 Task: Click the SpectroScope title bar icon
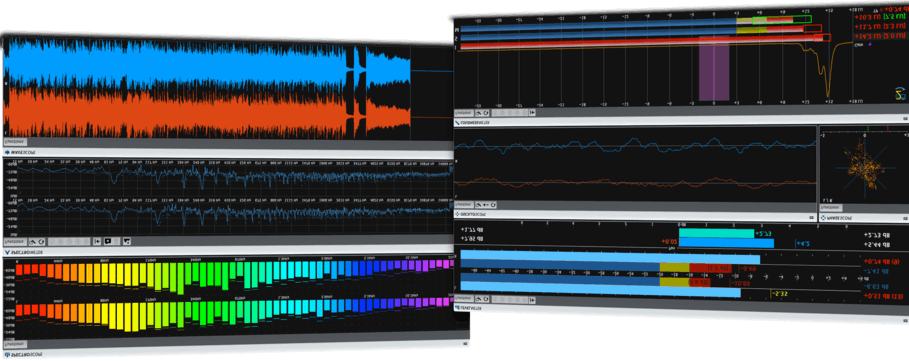8,355
